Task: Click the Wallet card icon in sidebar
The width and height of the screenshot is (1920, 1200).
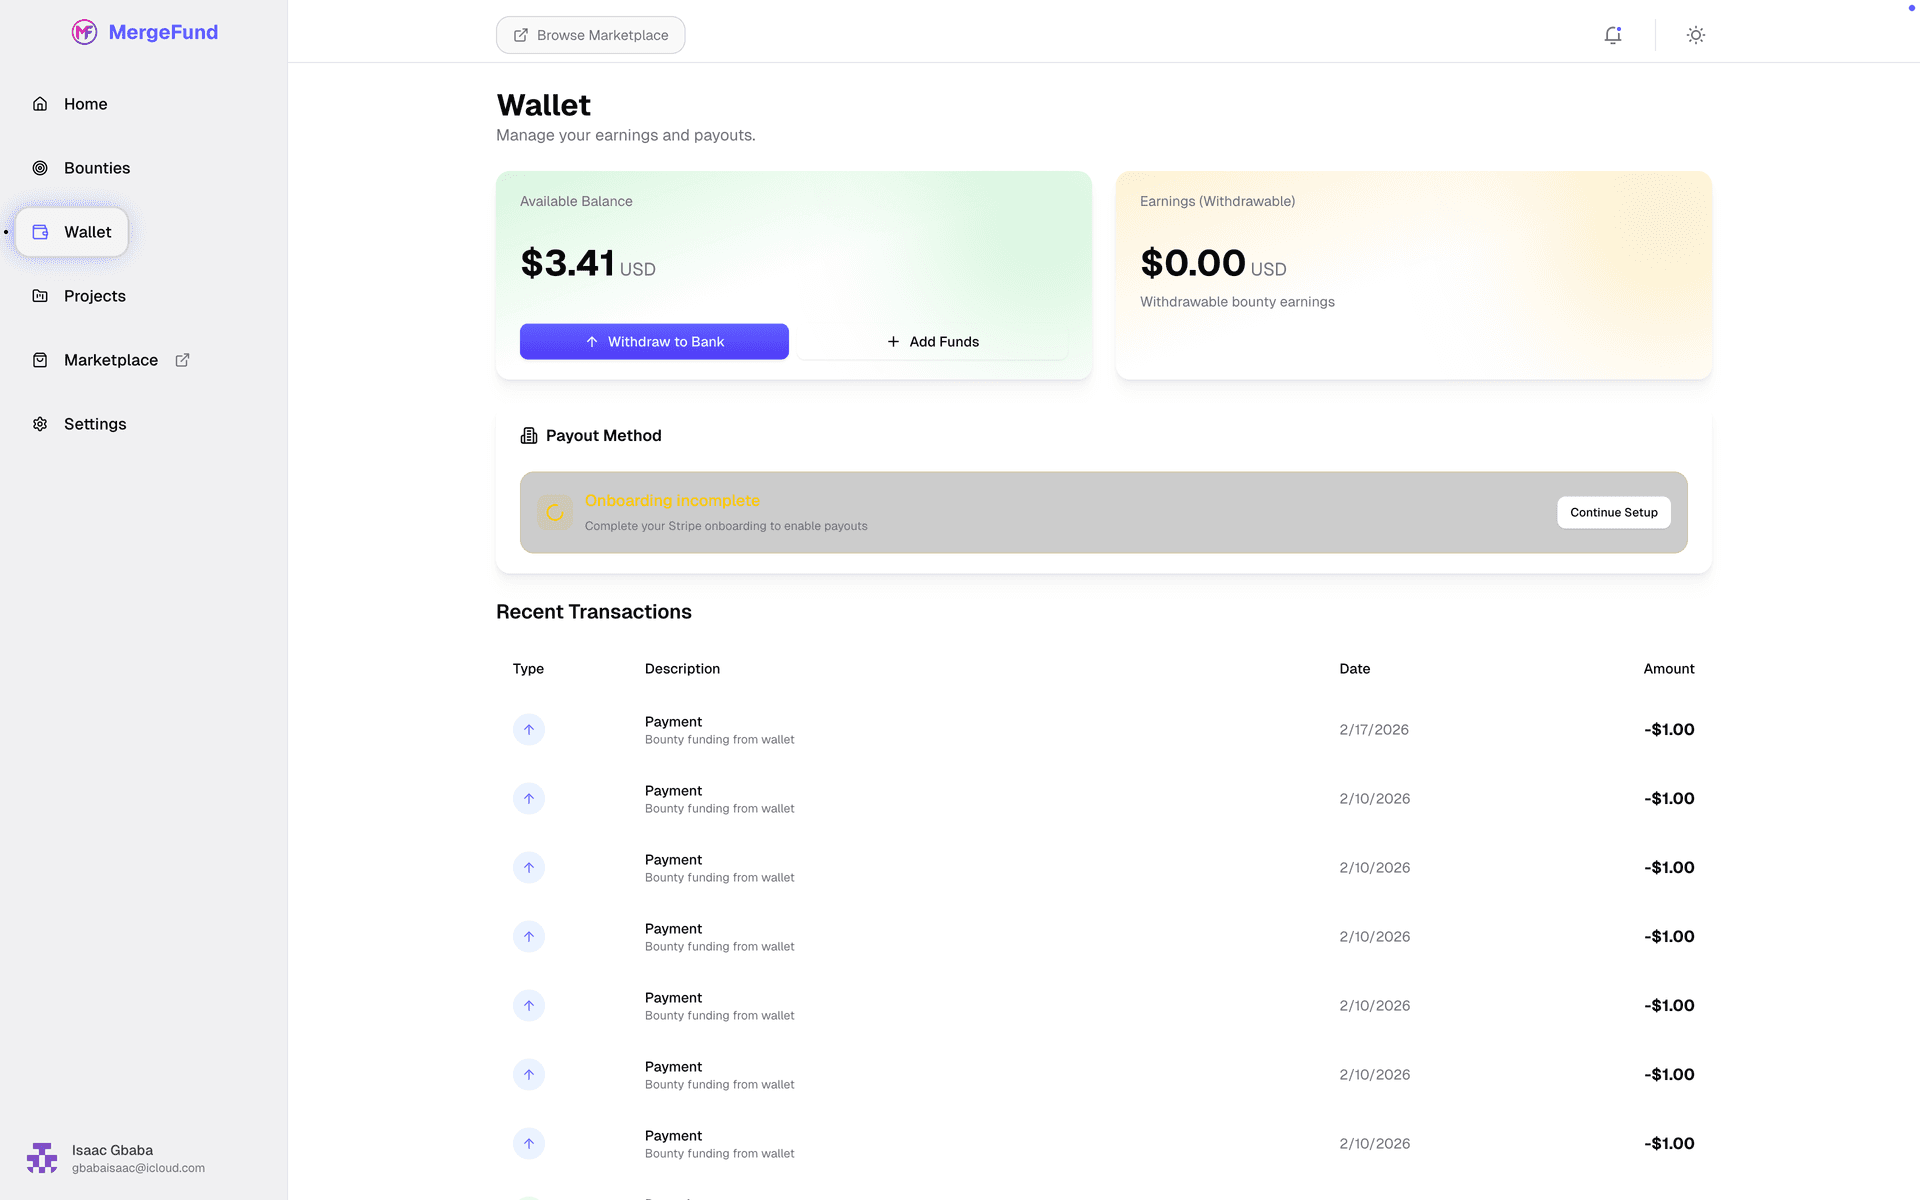Action: tap(40, 231)
